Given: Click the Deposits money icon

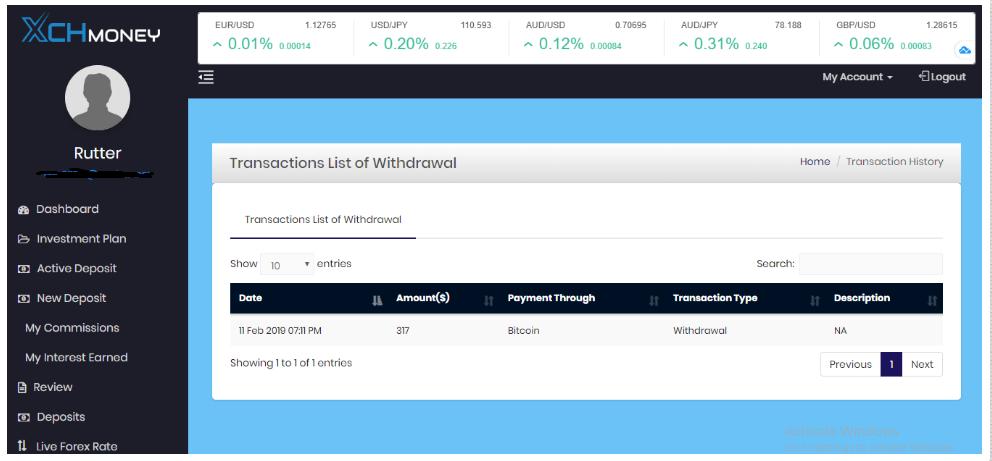Looking at the screenshot, I should point(23,417).
